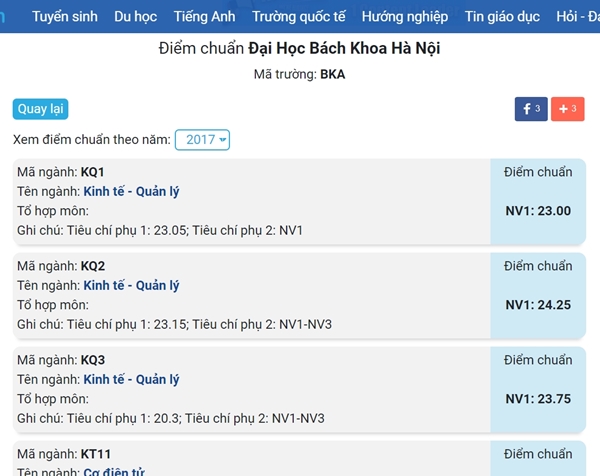Click the red plus share button
Image resolution: width=600 pixels, height=476 pixels.
click(567, 109)
